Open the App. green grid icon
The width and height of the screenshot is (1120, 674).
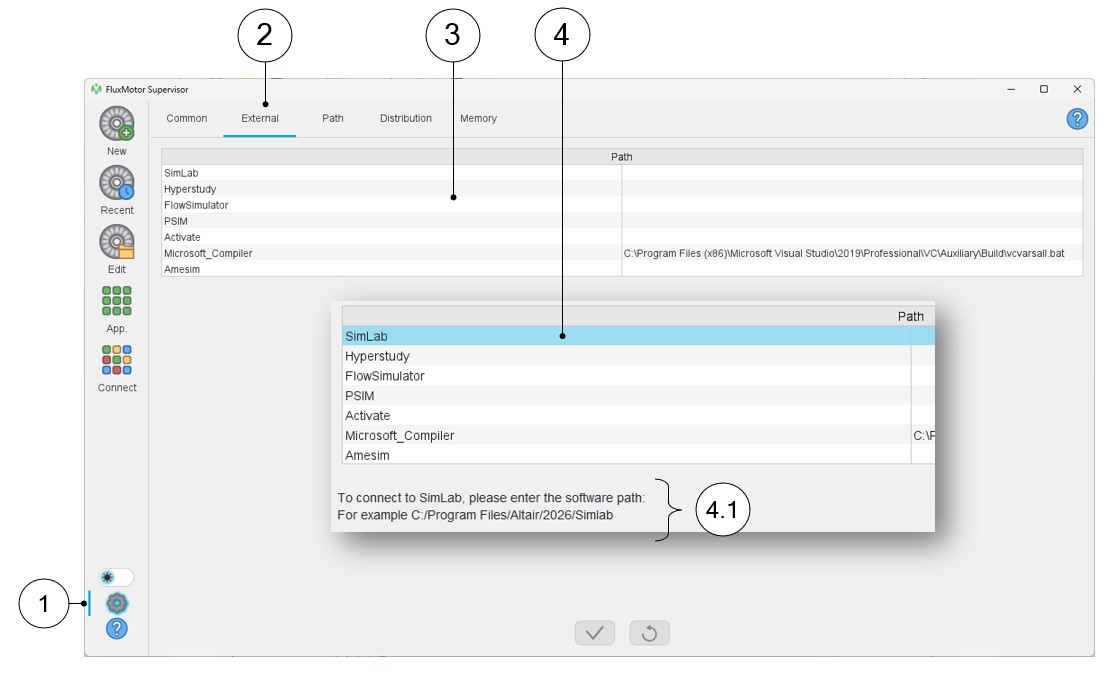[116, 301]
